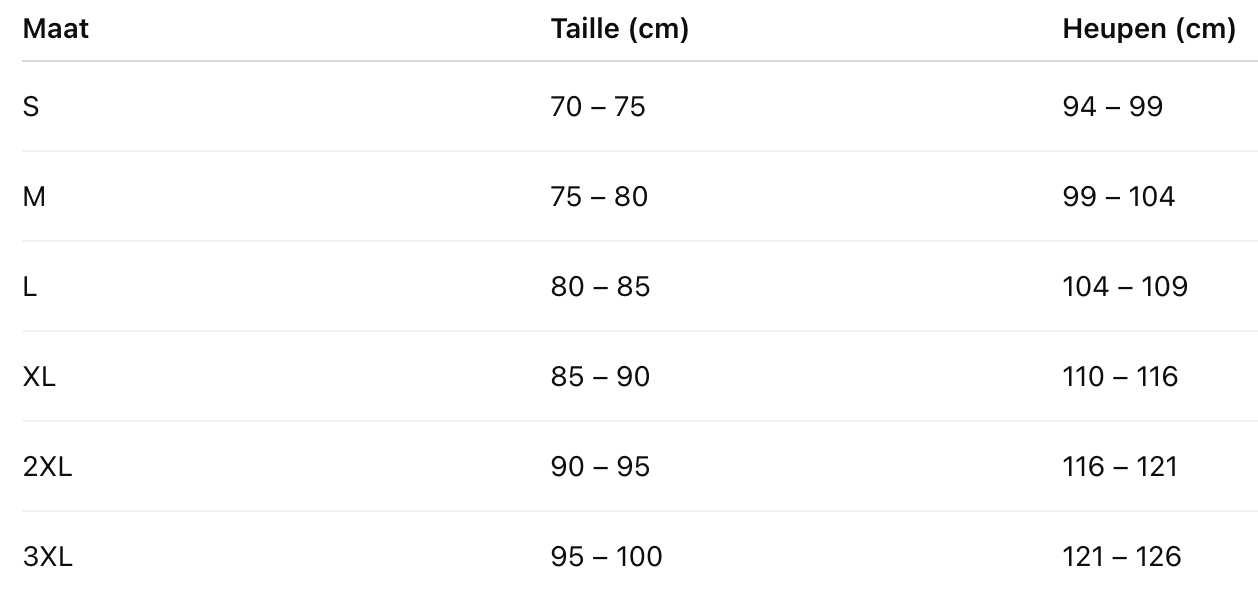
Task: Select the size S cell
Action: click(31, 106)
